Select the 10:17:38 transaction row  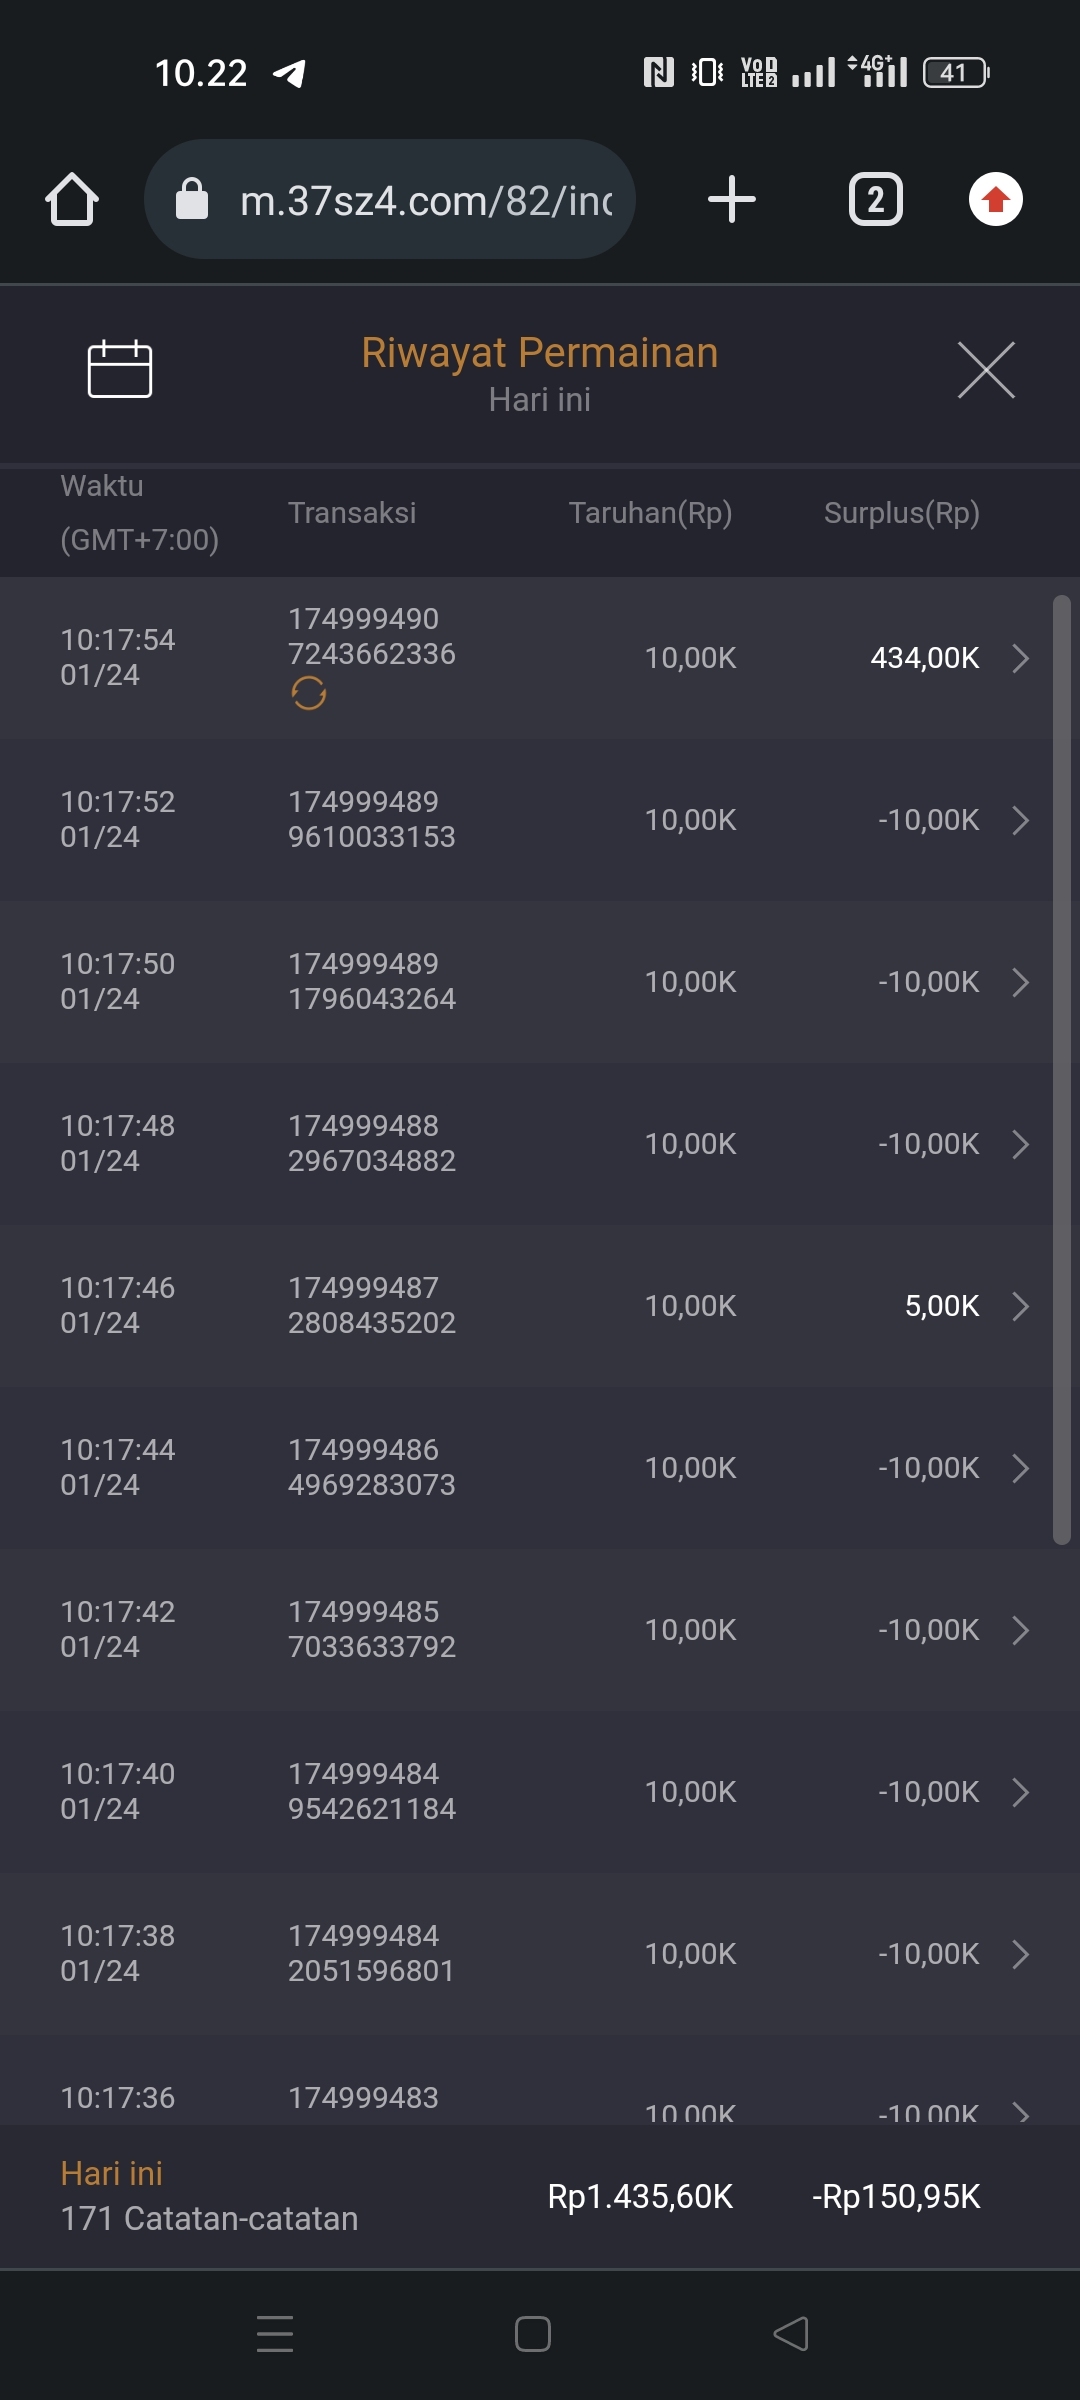520,1954
